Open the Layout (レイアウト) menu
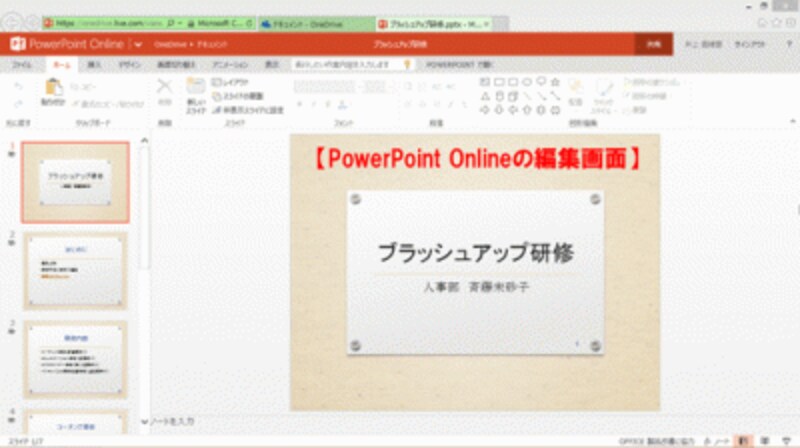The width and height of the screenshot is (800, 448). (230, 82)
